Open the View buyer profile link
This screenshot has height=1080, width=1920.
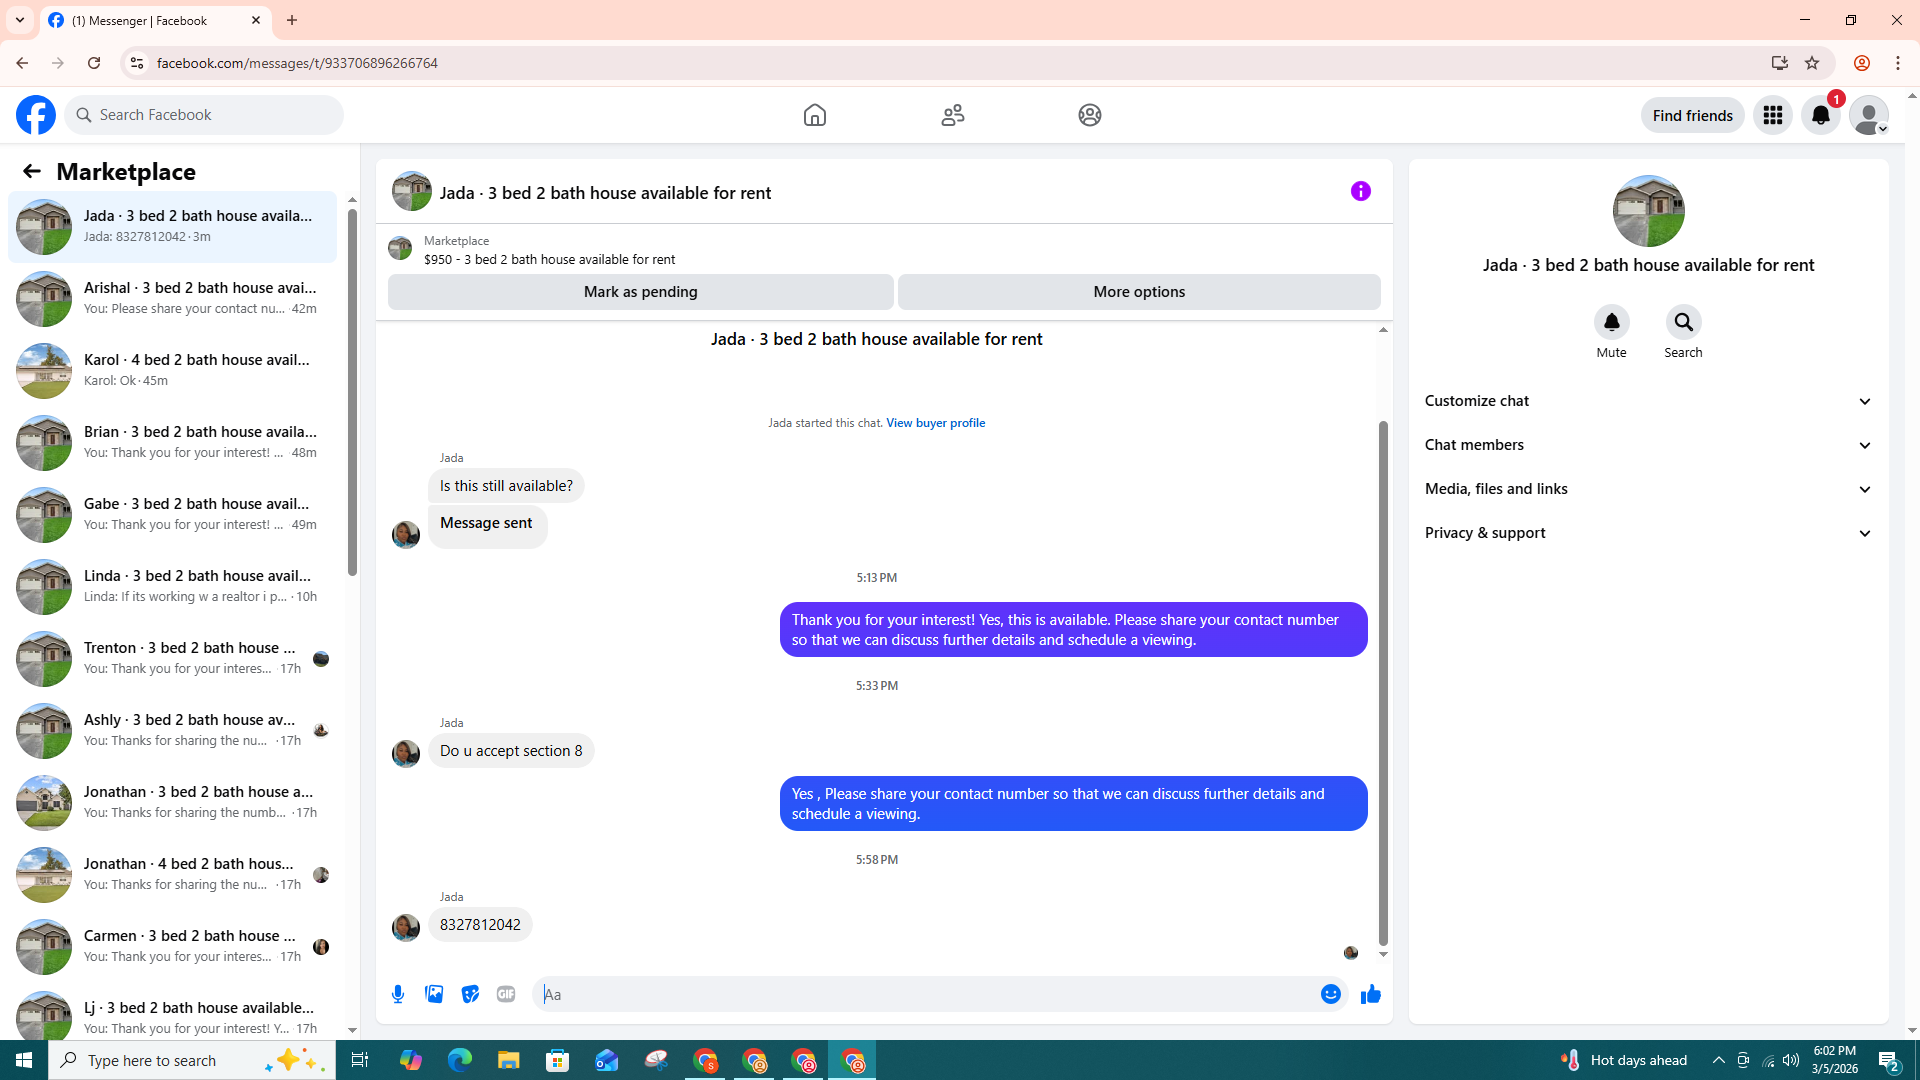(935, 423)
